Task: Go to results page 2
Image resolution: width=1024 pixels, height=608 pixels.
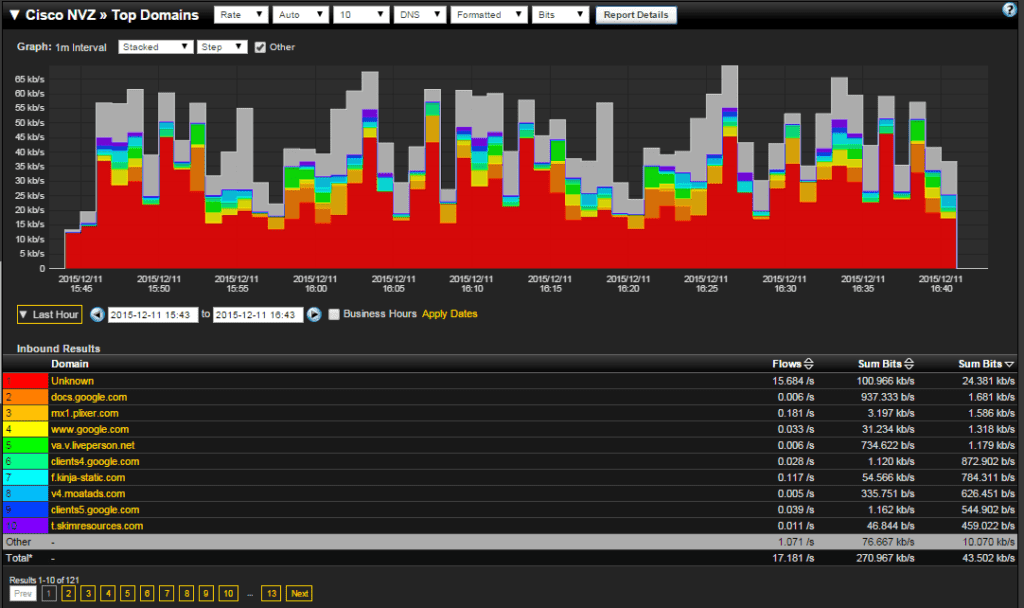Action: pyautogui.click(x=67, y=594)
